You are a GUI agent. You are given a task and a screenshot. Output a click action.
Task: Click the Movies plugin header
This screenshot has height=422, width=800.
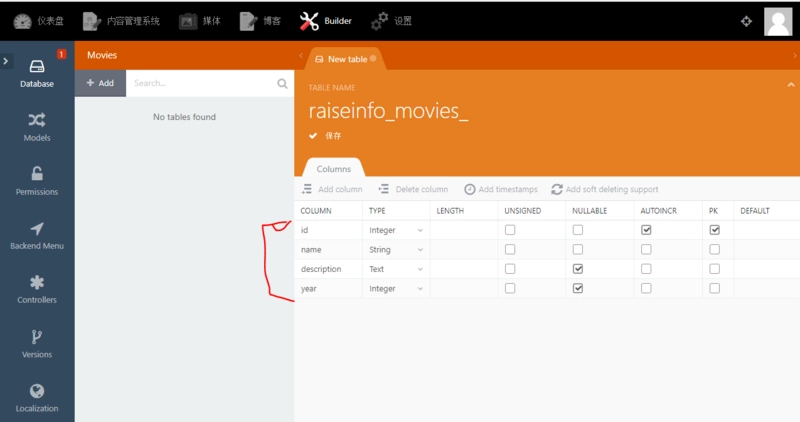pos(102,55)
